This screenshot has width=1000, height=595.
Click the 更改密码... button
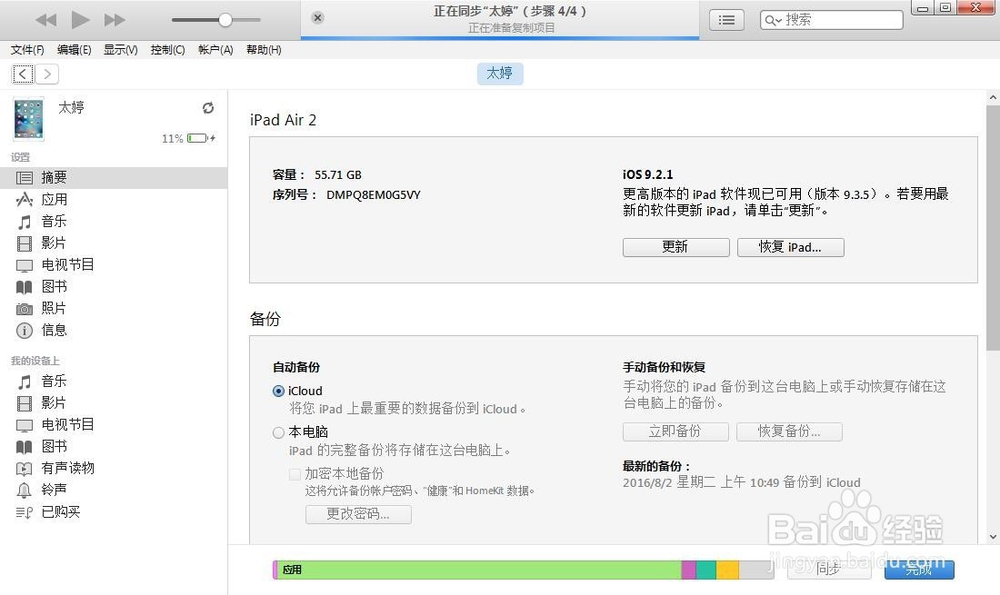(x=358, y=514)
